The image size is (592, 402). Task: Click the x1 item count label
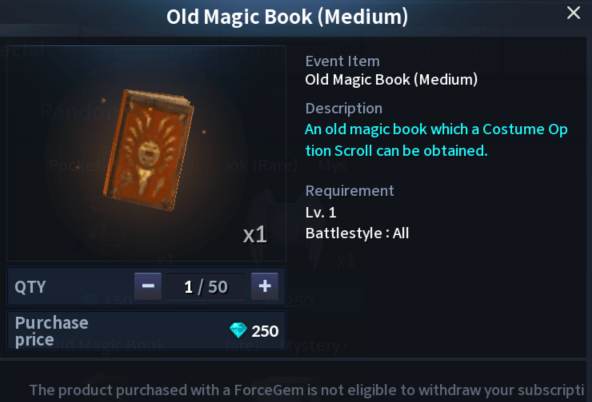(255, 234)
